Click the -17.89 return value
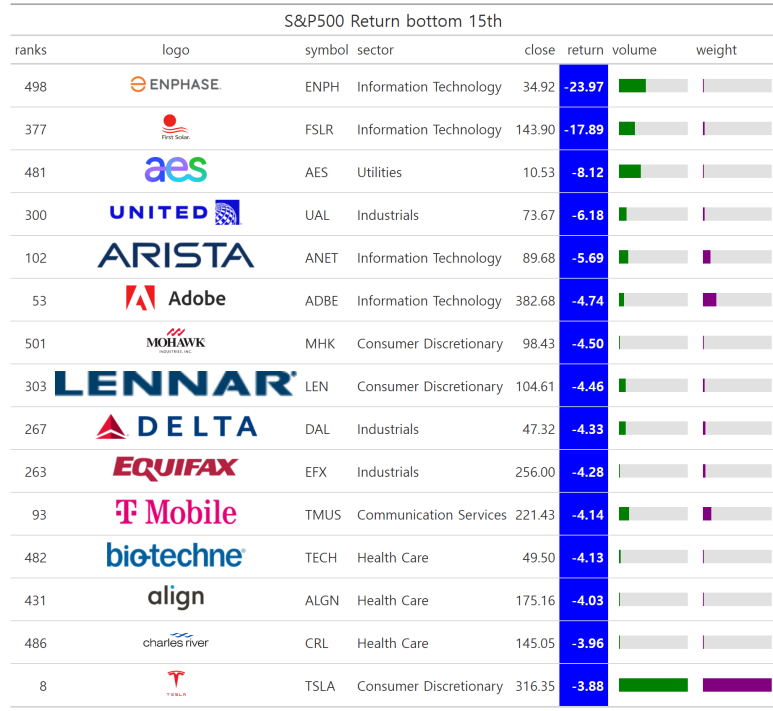The height and width of the screenshot is (711, 773). (584, 130)
